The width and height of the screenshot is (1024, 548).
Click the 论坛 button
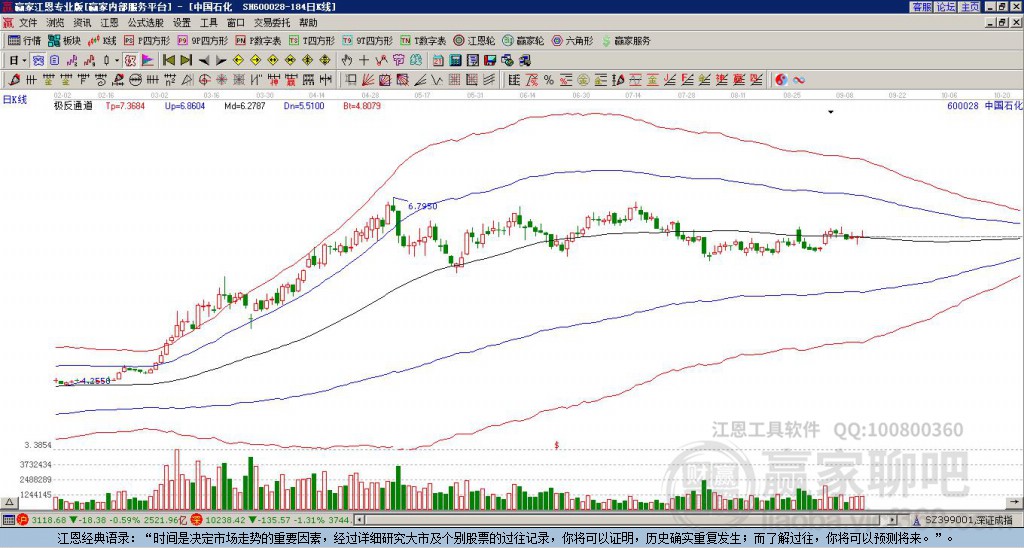[946, 7]
